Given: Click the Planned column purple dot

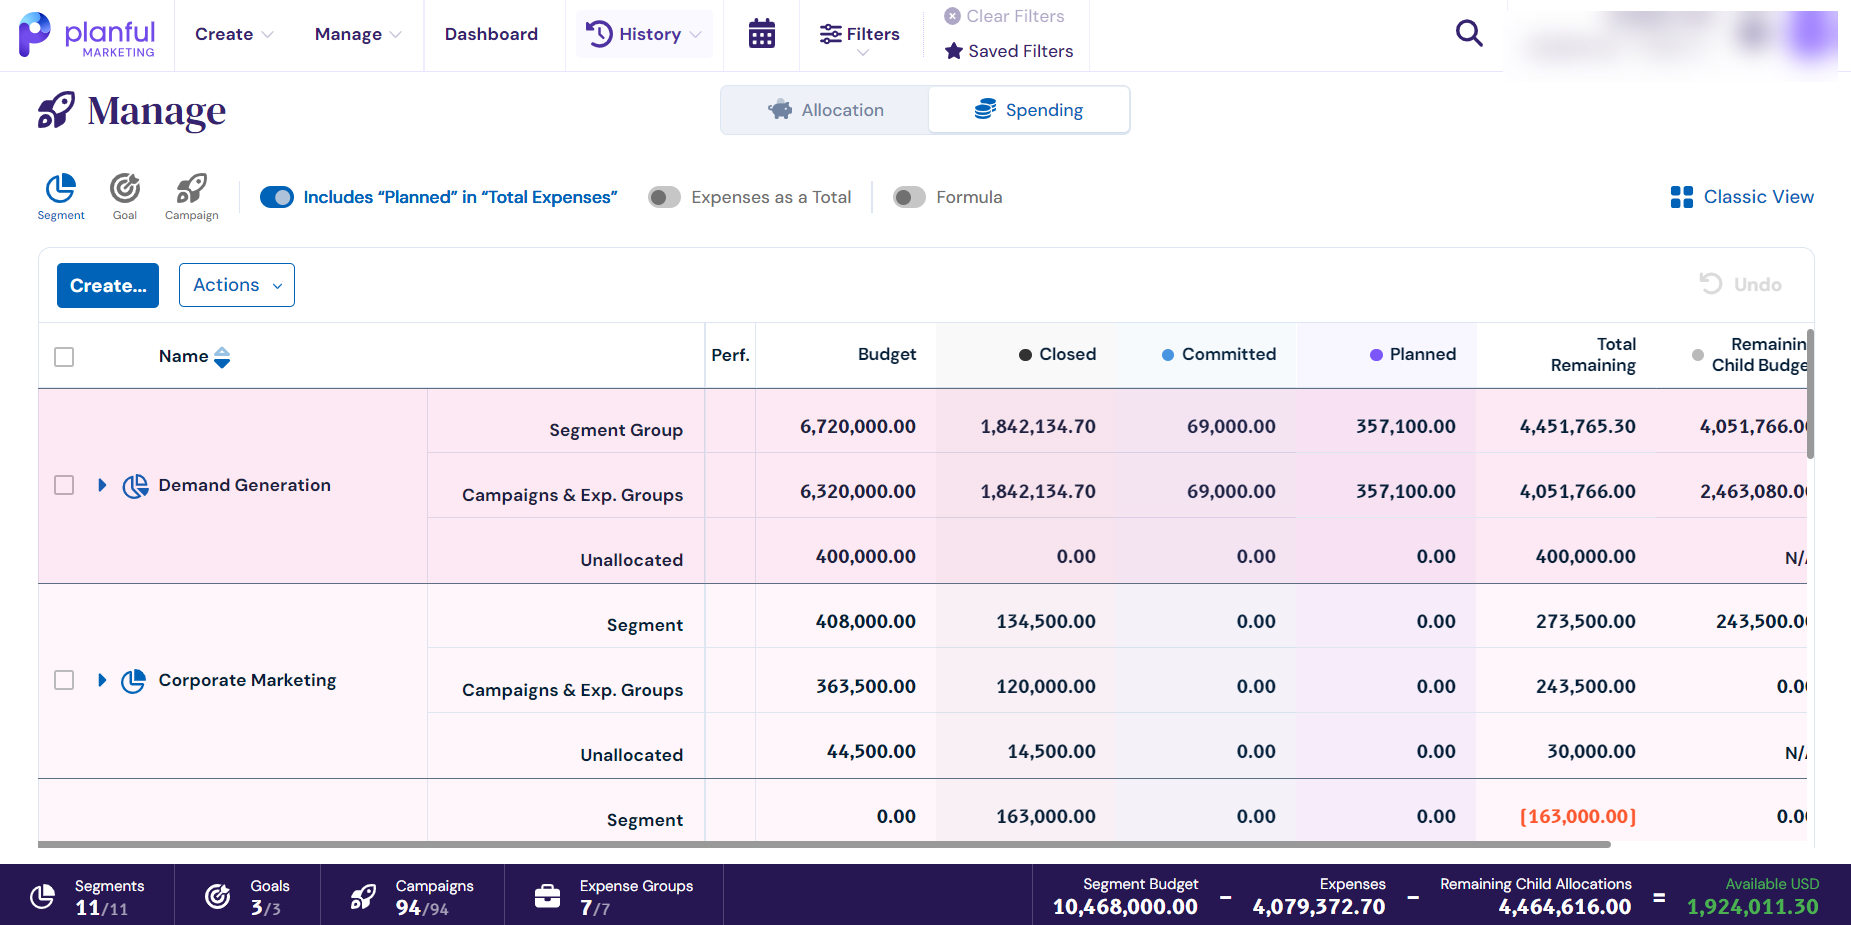Looking at the screenshot, I should tap(1376, 355).
